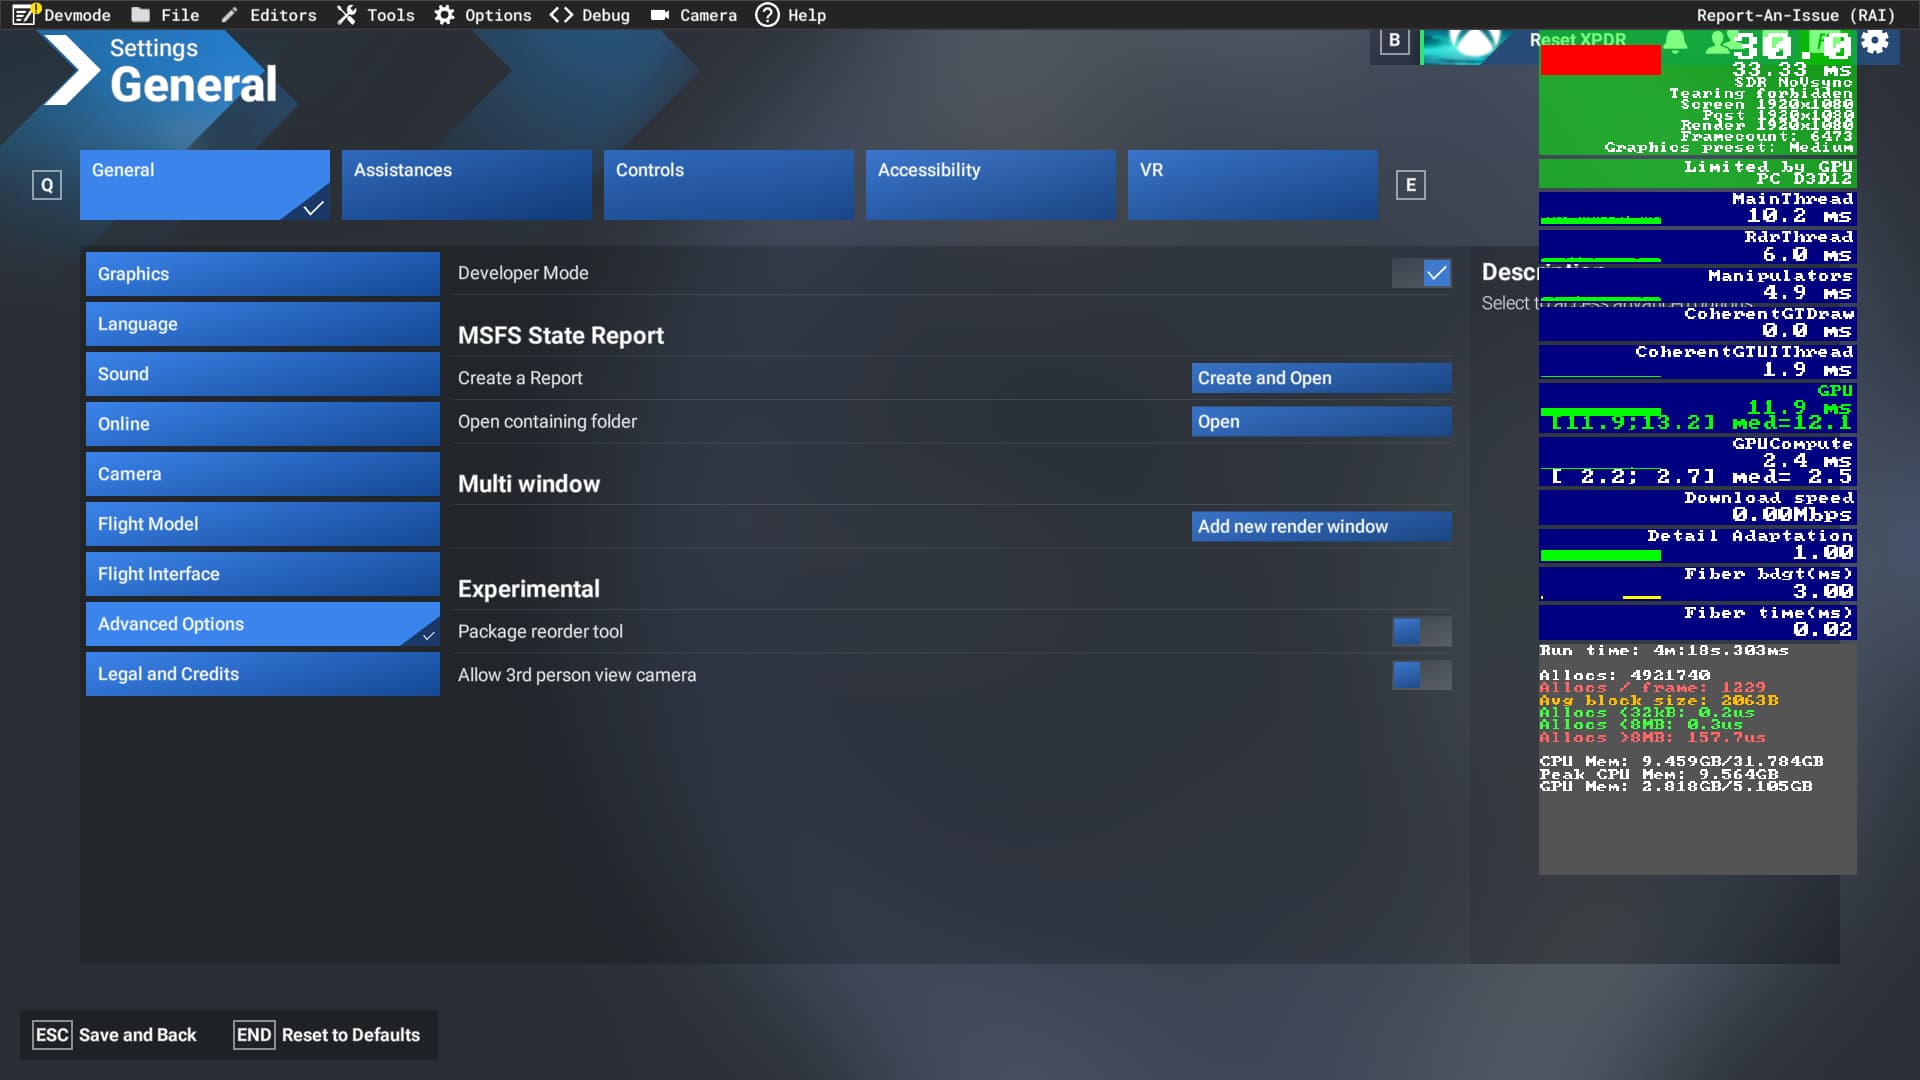Click the settings gear icon at top right

[1875, 41]
